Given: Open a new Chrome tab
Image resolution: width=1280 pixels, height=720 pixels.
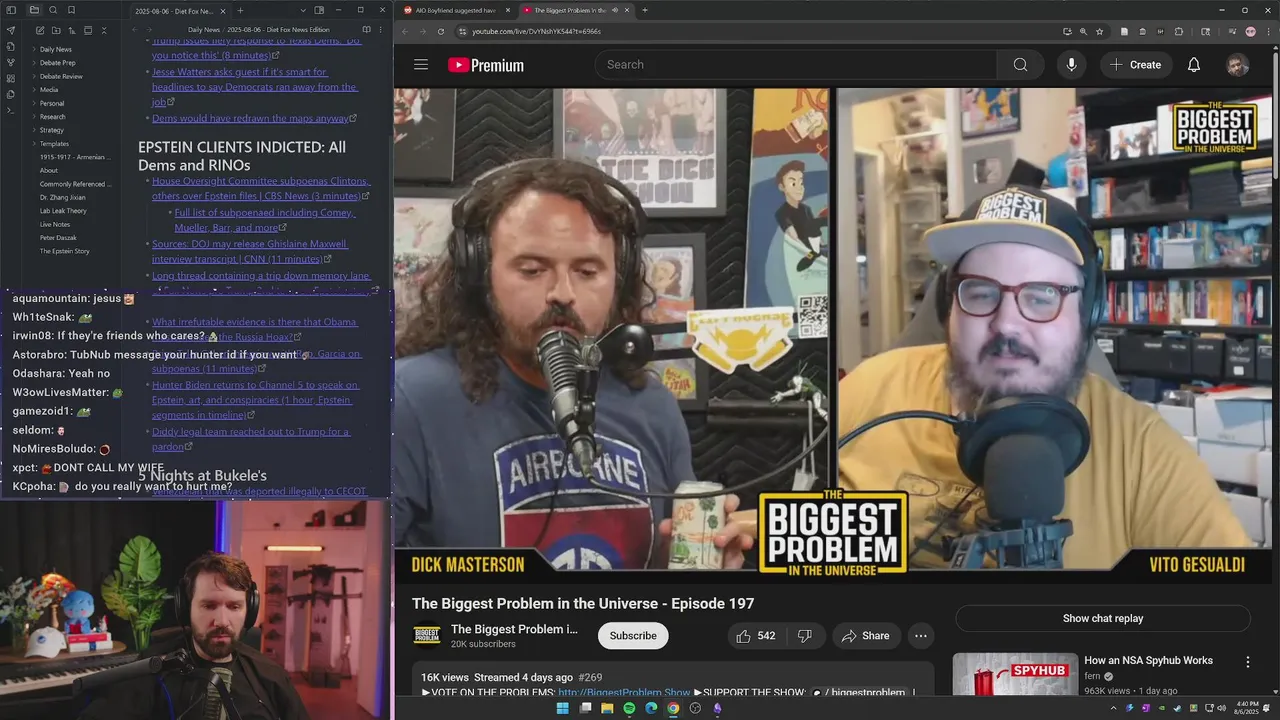Looking at the screenshot, I should [x=645, y=10].
